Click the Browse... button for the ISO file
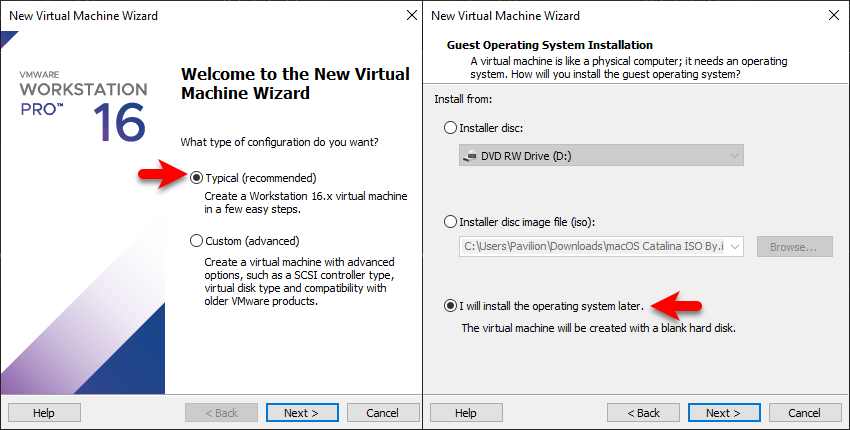Viewport: 850px width, 430px height. point(795,247)
